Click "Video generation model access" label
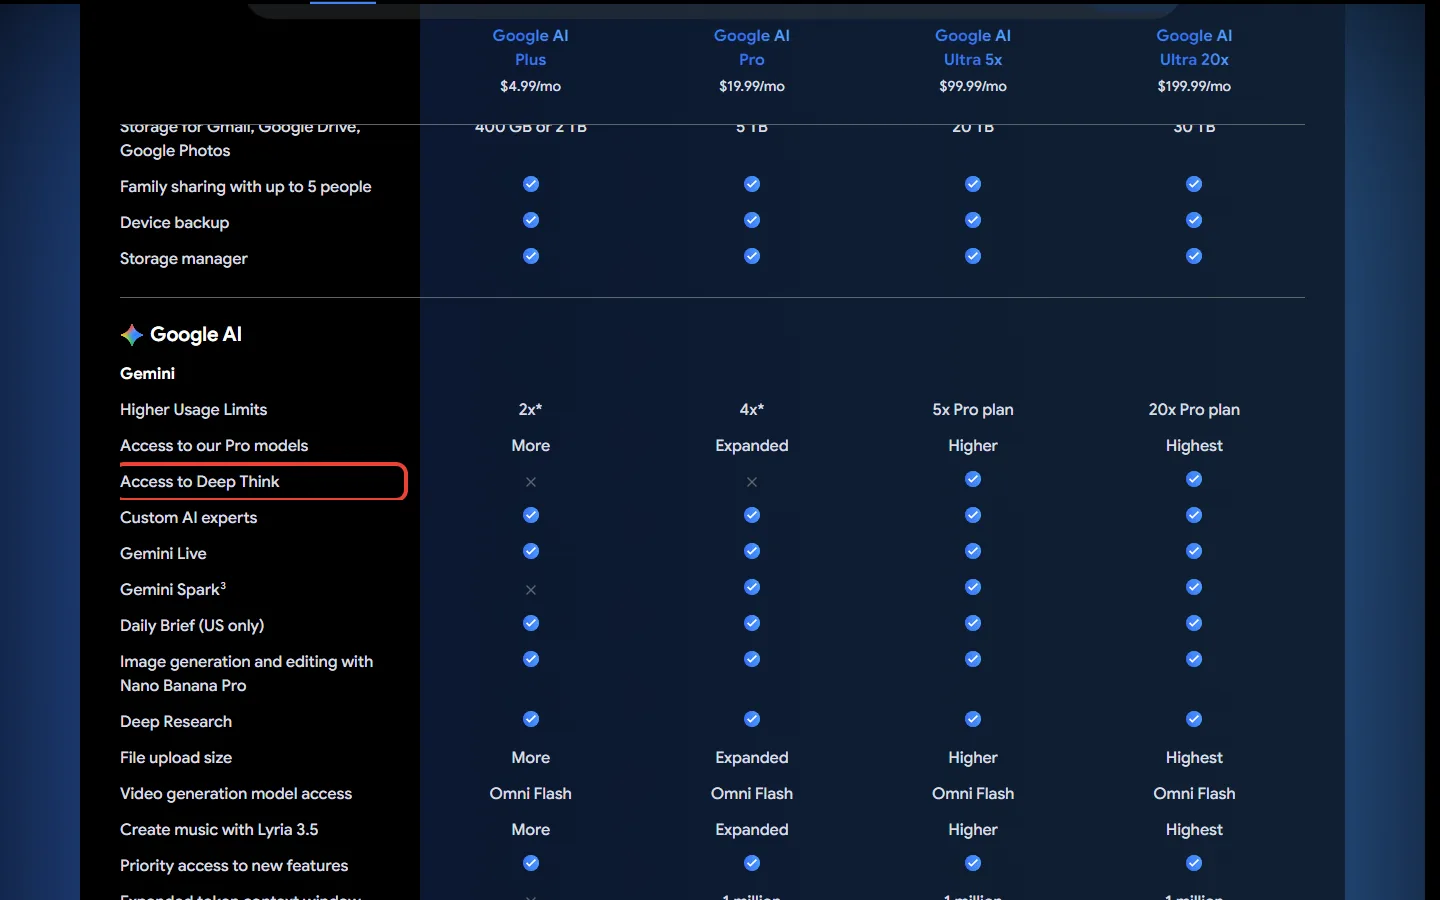The height and width of the screenshot is (900, 1440). (236, 794)
